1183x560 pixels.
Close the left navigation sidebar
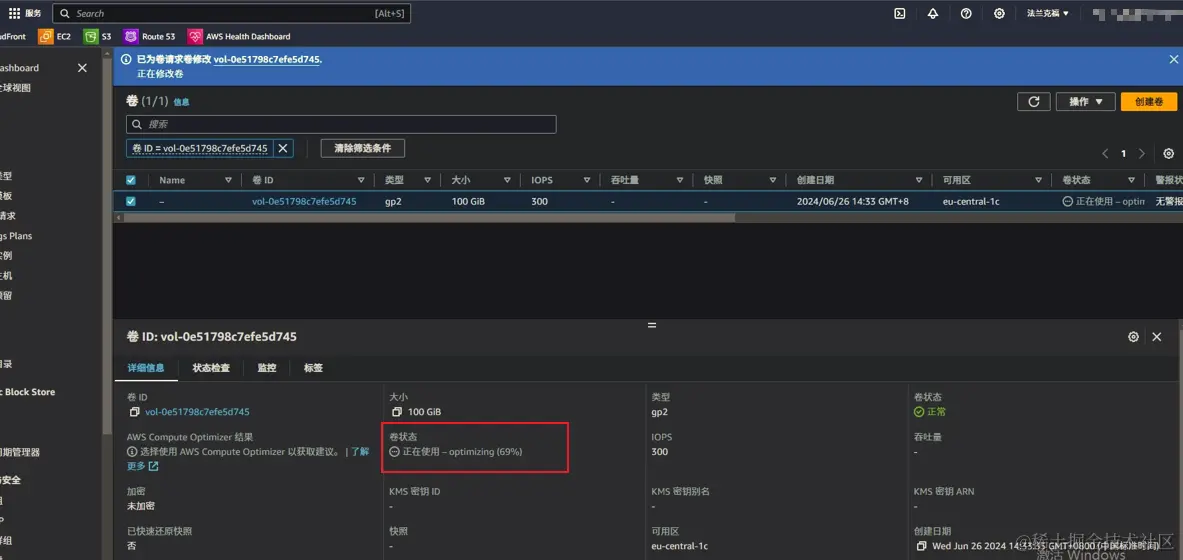coord(82,68)
